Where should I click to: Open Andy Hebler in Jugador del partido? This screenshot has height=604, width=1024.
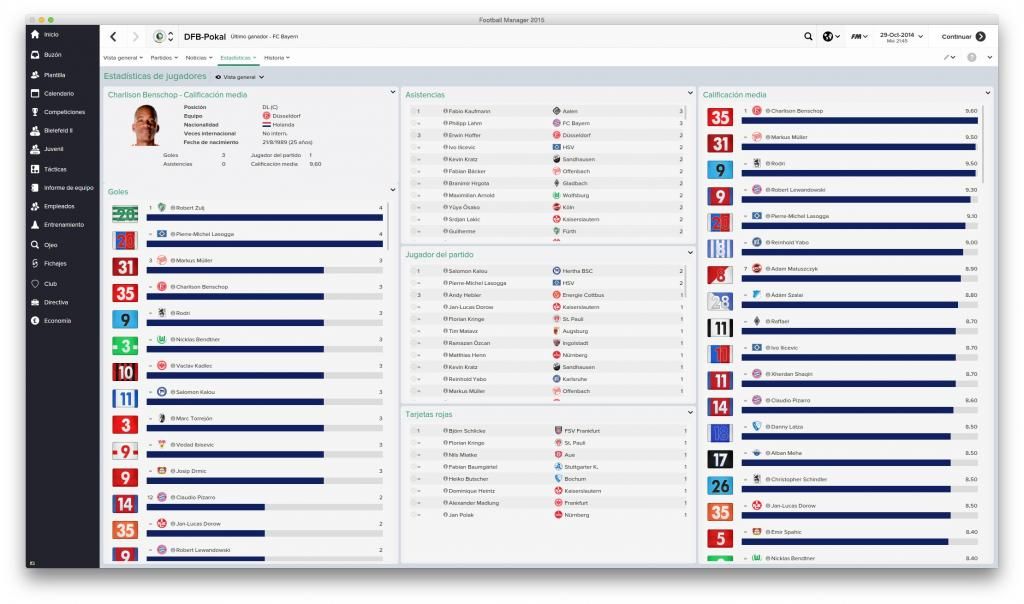tap(464, 295)
